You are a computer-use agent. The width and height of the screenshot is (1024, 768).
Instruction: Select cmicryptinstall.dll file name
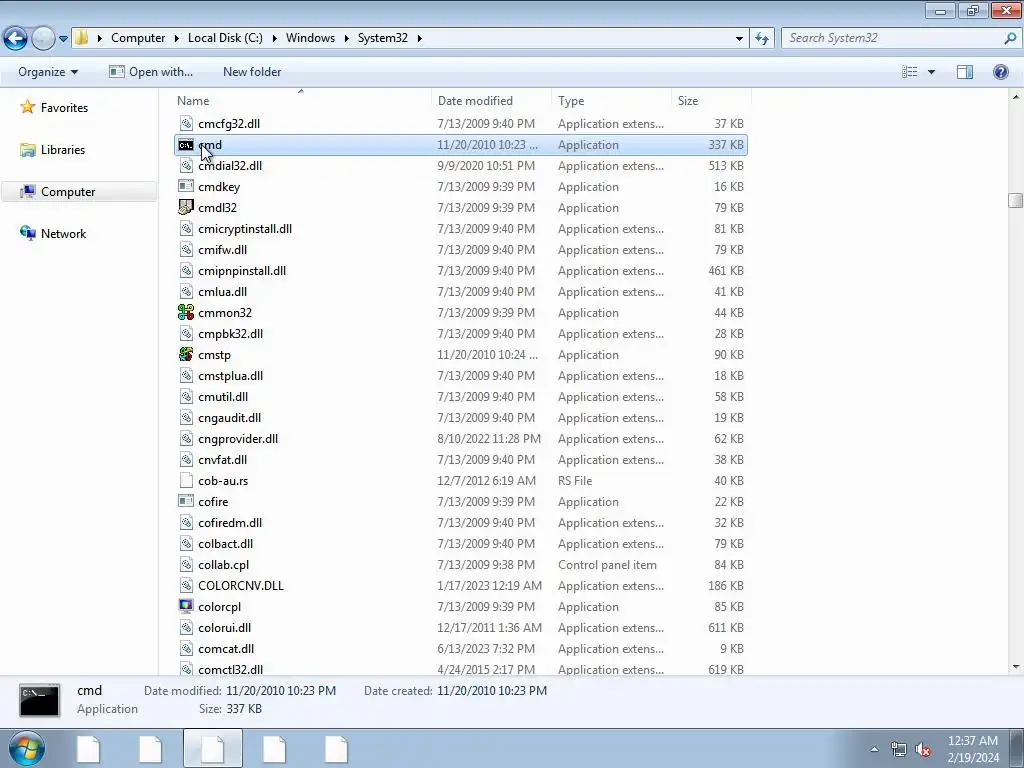point(245,229)
